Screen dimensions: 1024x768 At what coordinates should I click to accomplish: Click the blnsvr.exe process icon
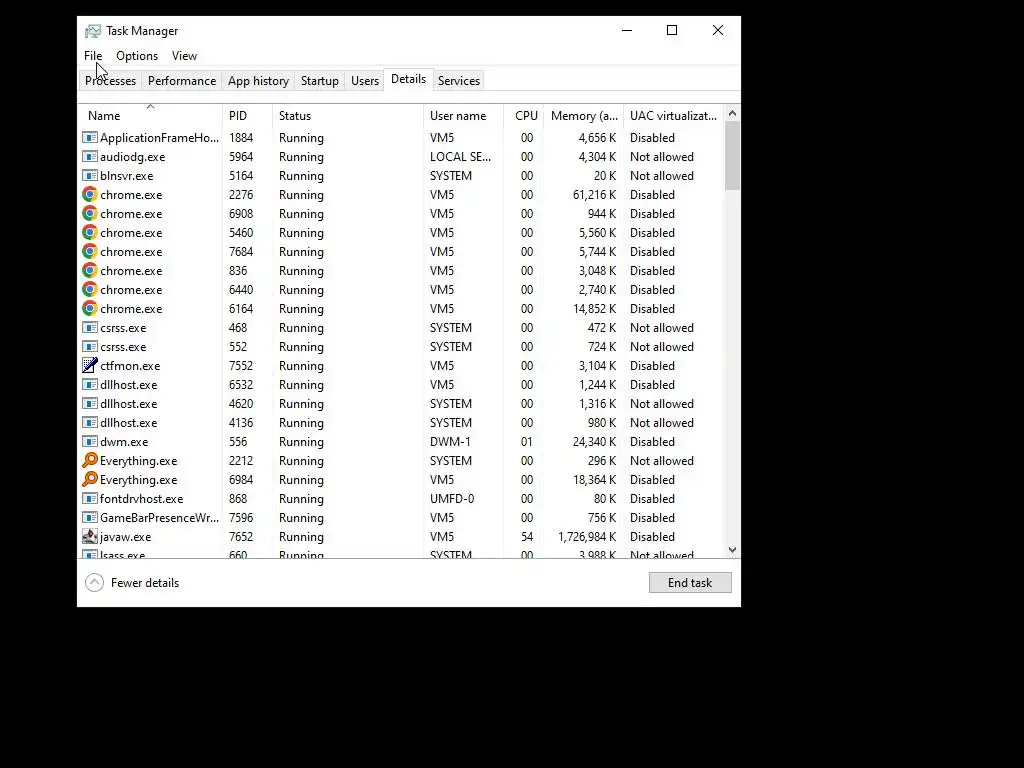[x=90, y=176]
